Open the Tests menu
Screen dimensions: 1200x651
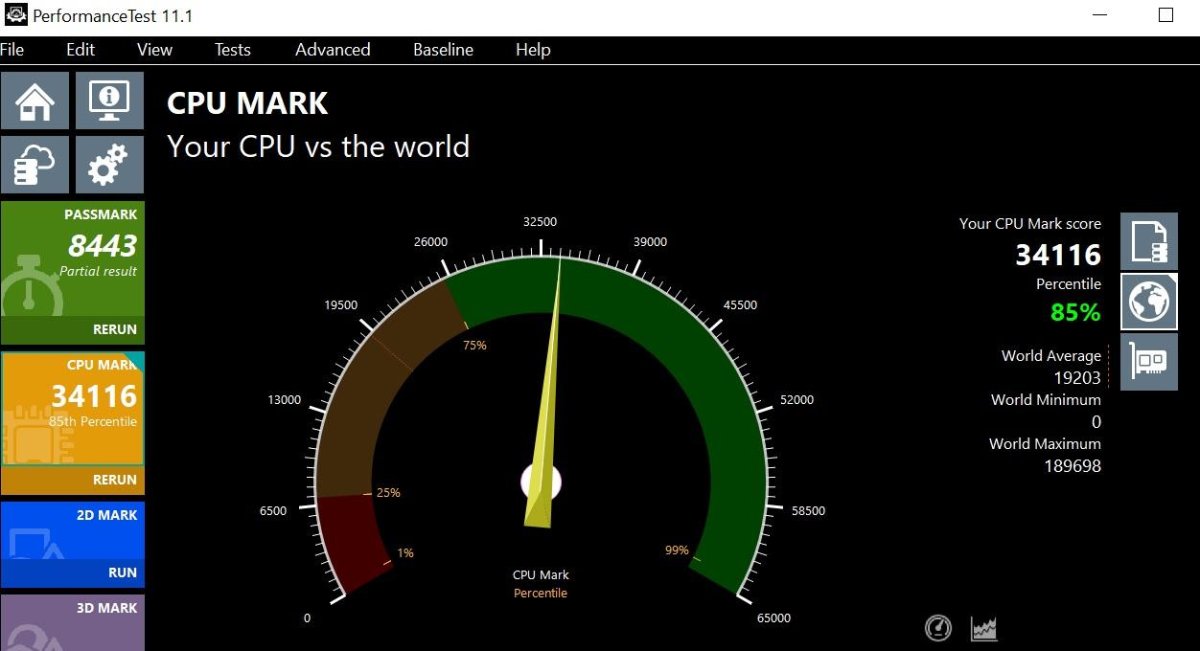233,49
